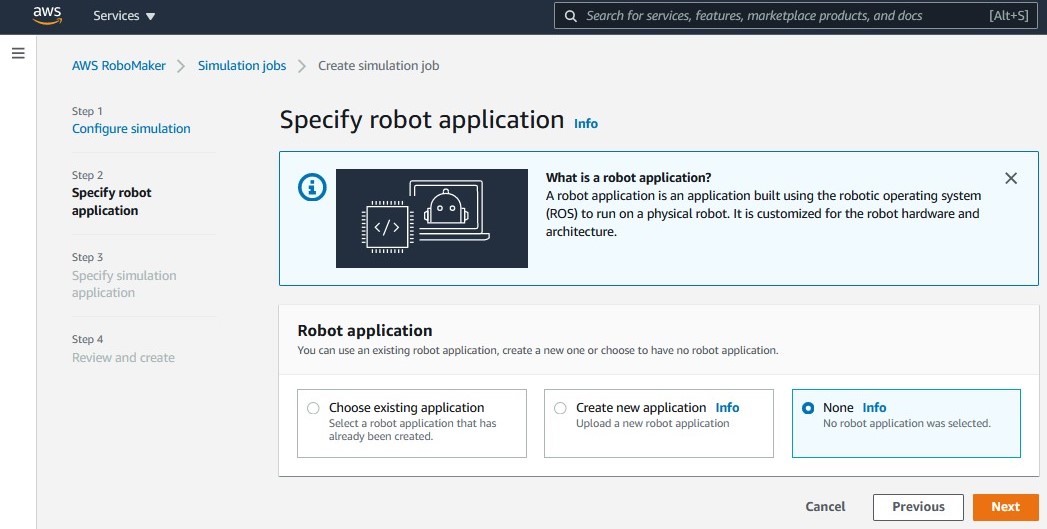
Task: Click the Previous button
Action: pos(918,508)
